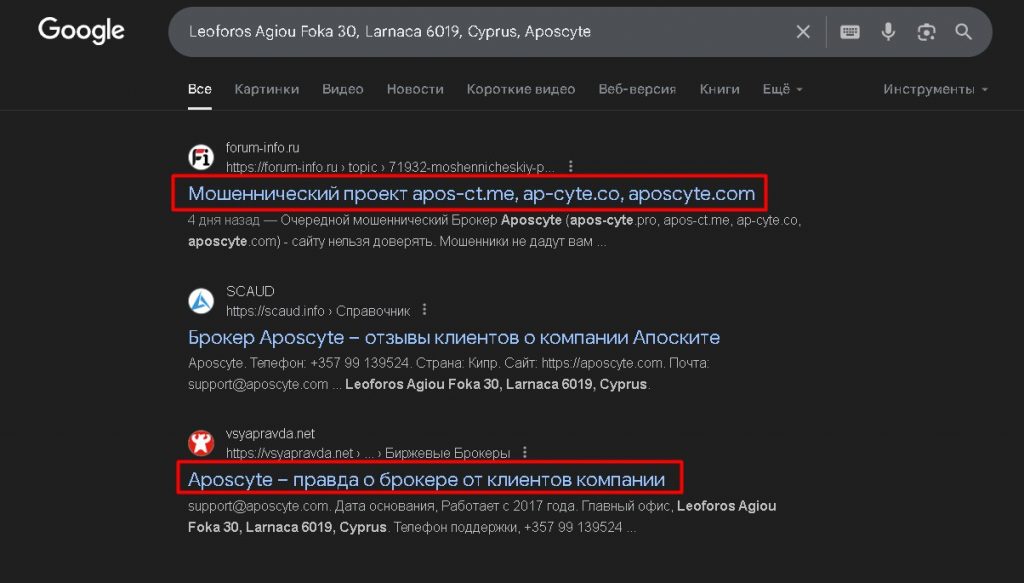Click the magnifying glass search button

964,31
